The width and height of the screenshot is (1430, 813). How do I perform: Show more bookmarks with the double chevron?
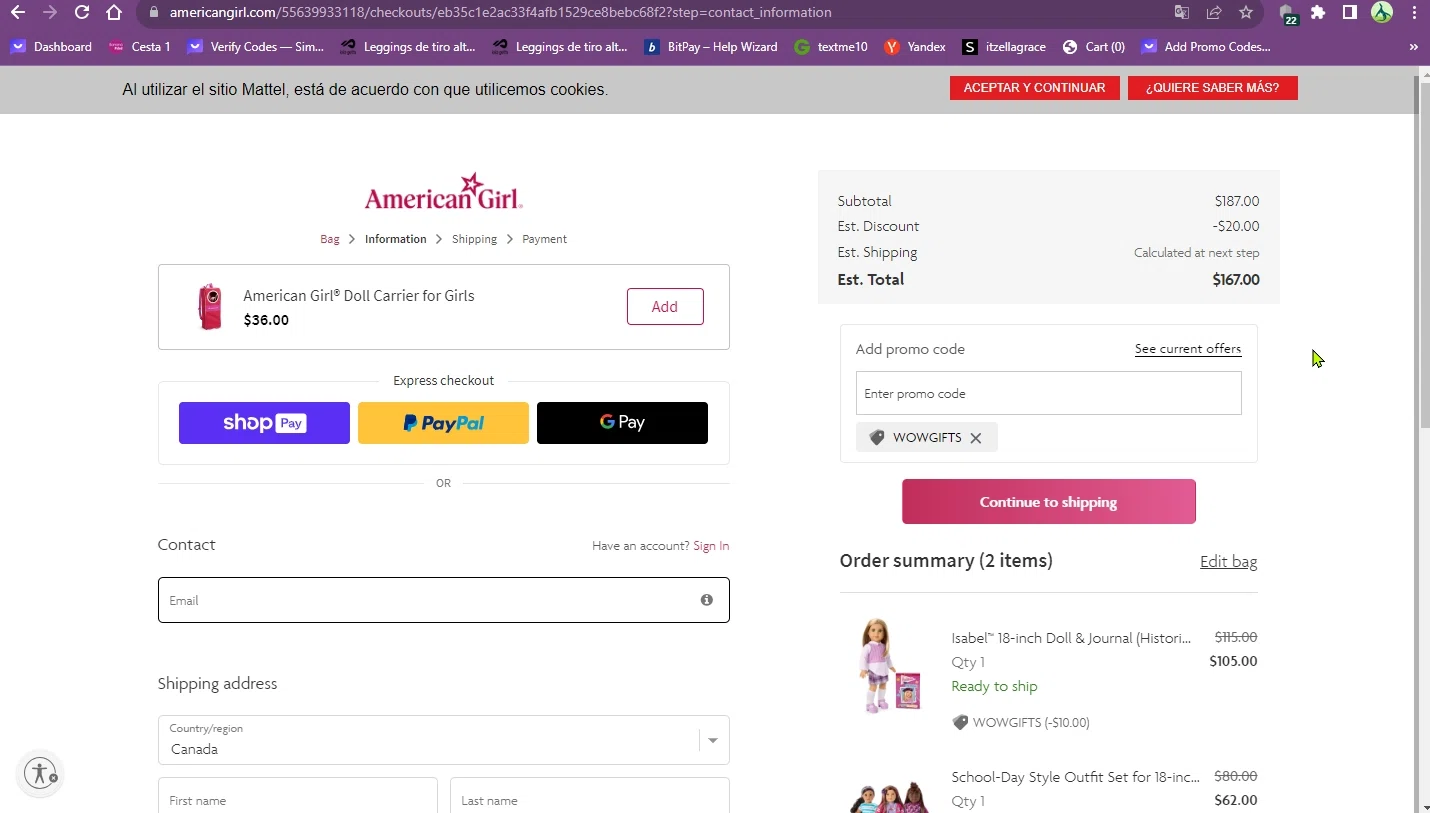coord(1413,47)
